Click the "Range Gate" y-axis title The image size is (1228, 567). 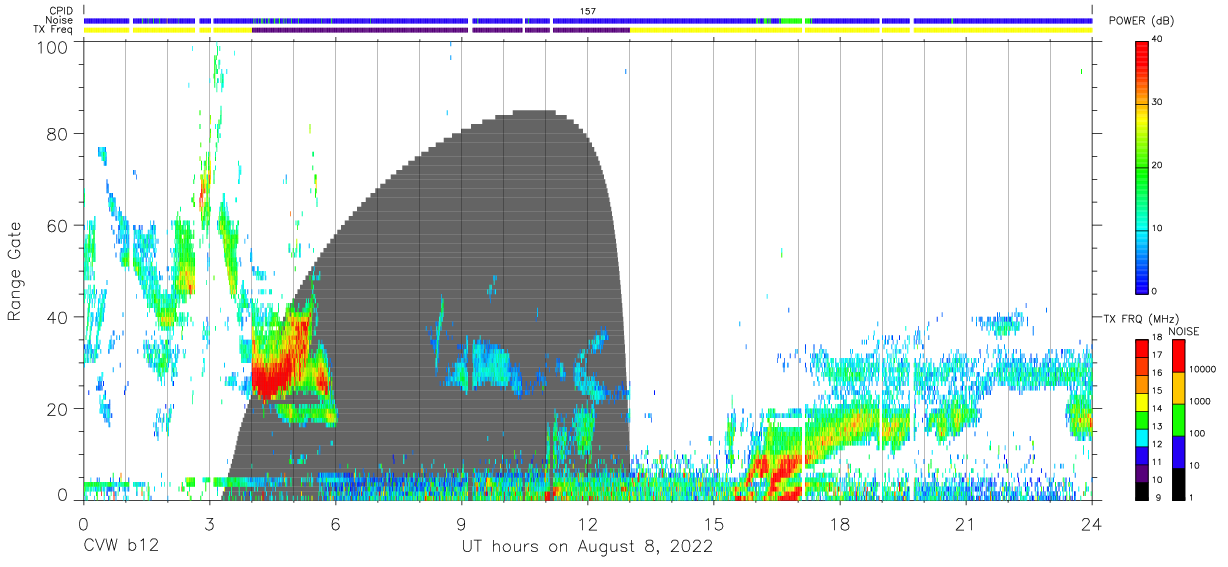coord(15,271)
